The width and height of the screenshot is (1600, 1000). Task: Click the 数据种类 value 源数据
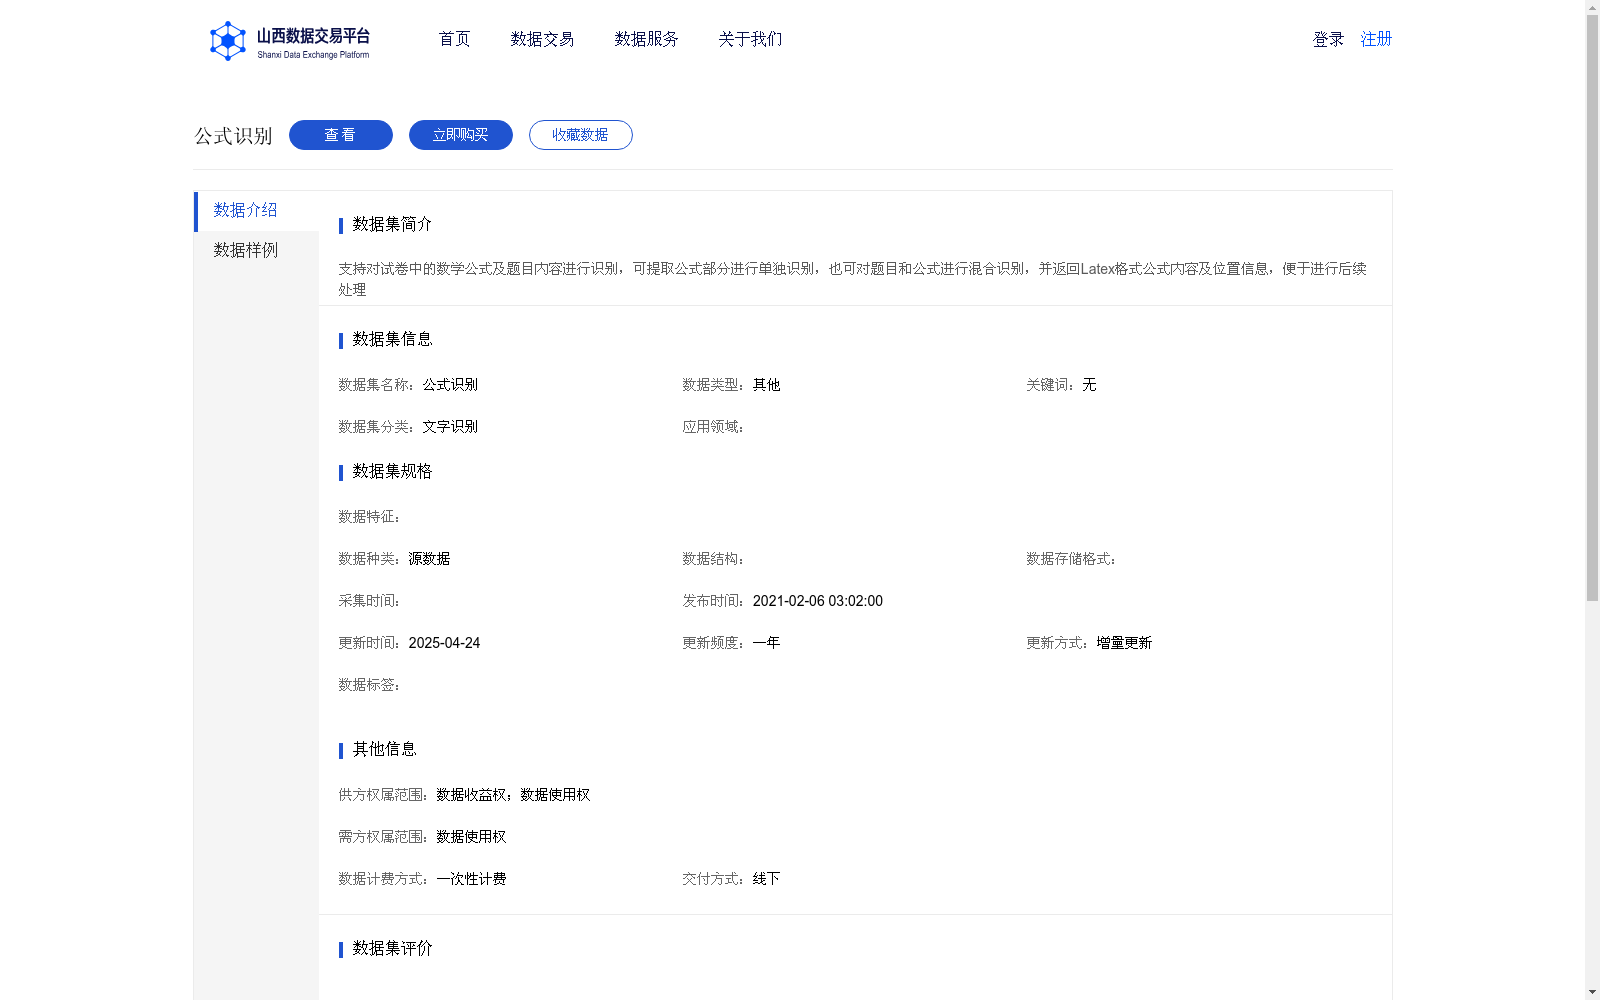click(x=429, y=559)
